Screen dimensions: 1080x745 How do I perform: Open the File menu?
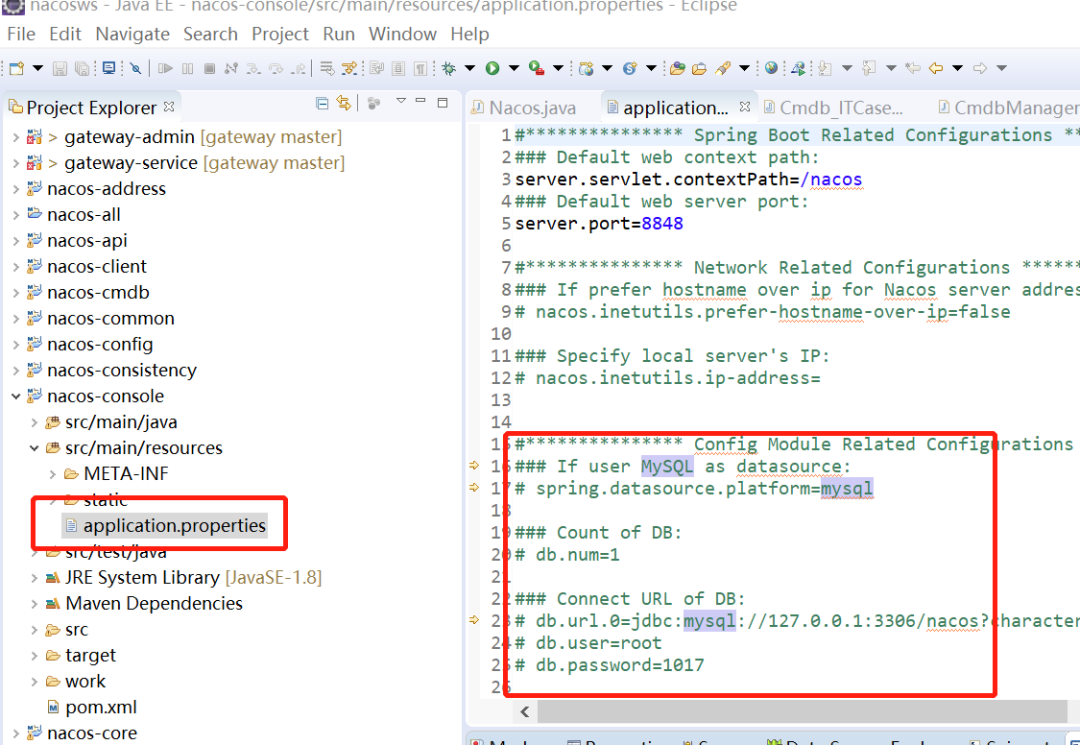pyautogui.click(x=21, y=34)
